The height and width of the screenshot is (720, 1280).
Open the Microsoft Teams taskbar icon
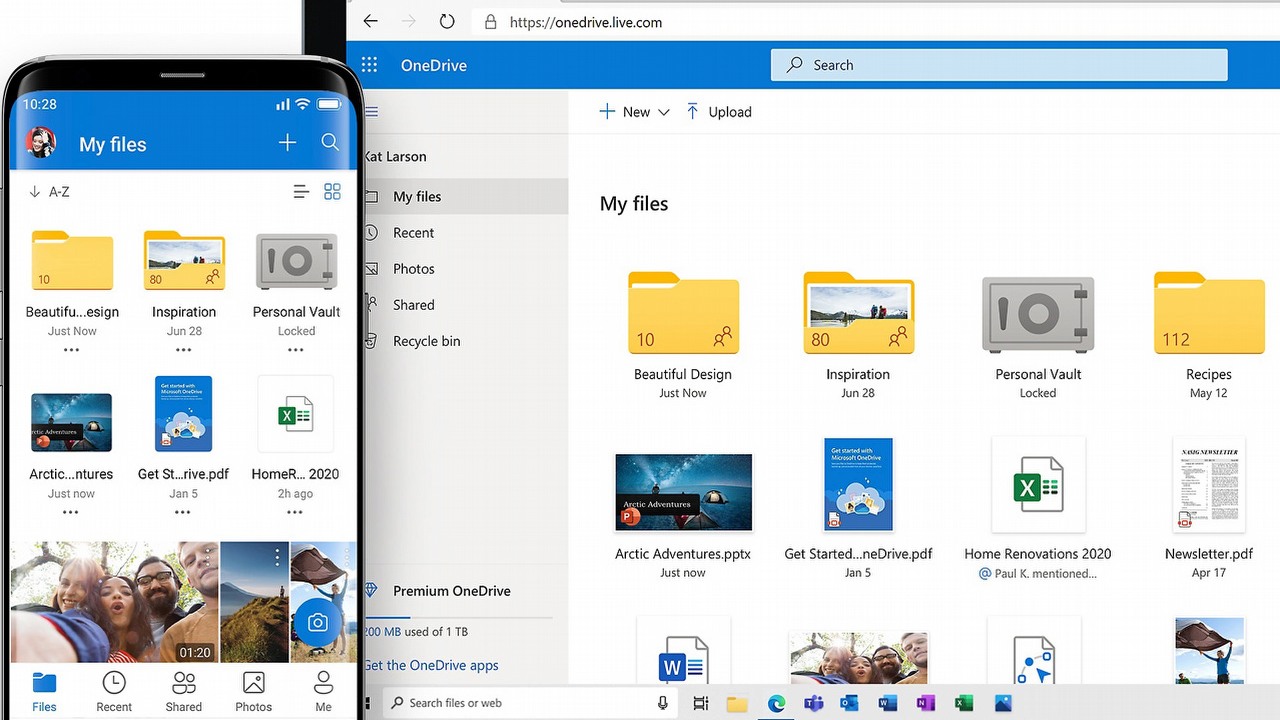(x=814, y=703)
